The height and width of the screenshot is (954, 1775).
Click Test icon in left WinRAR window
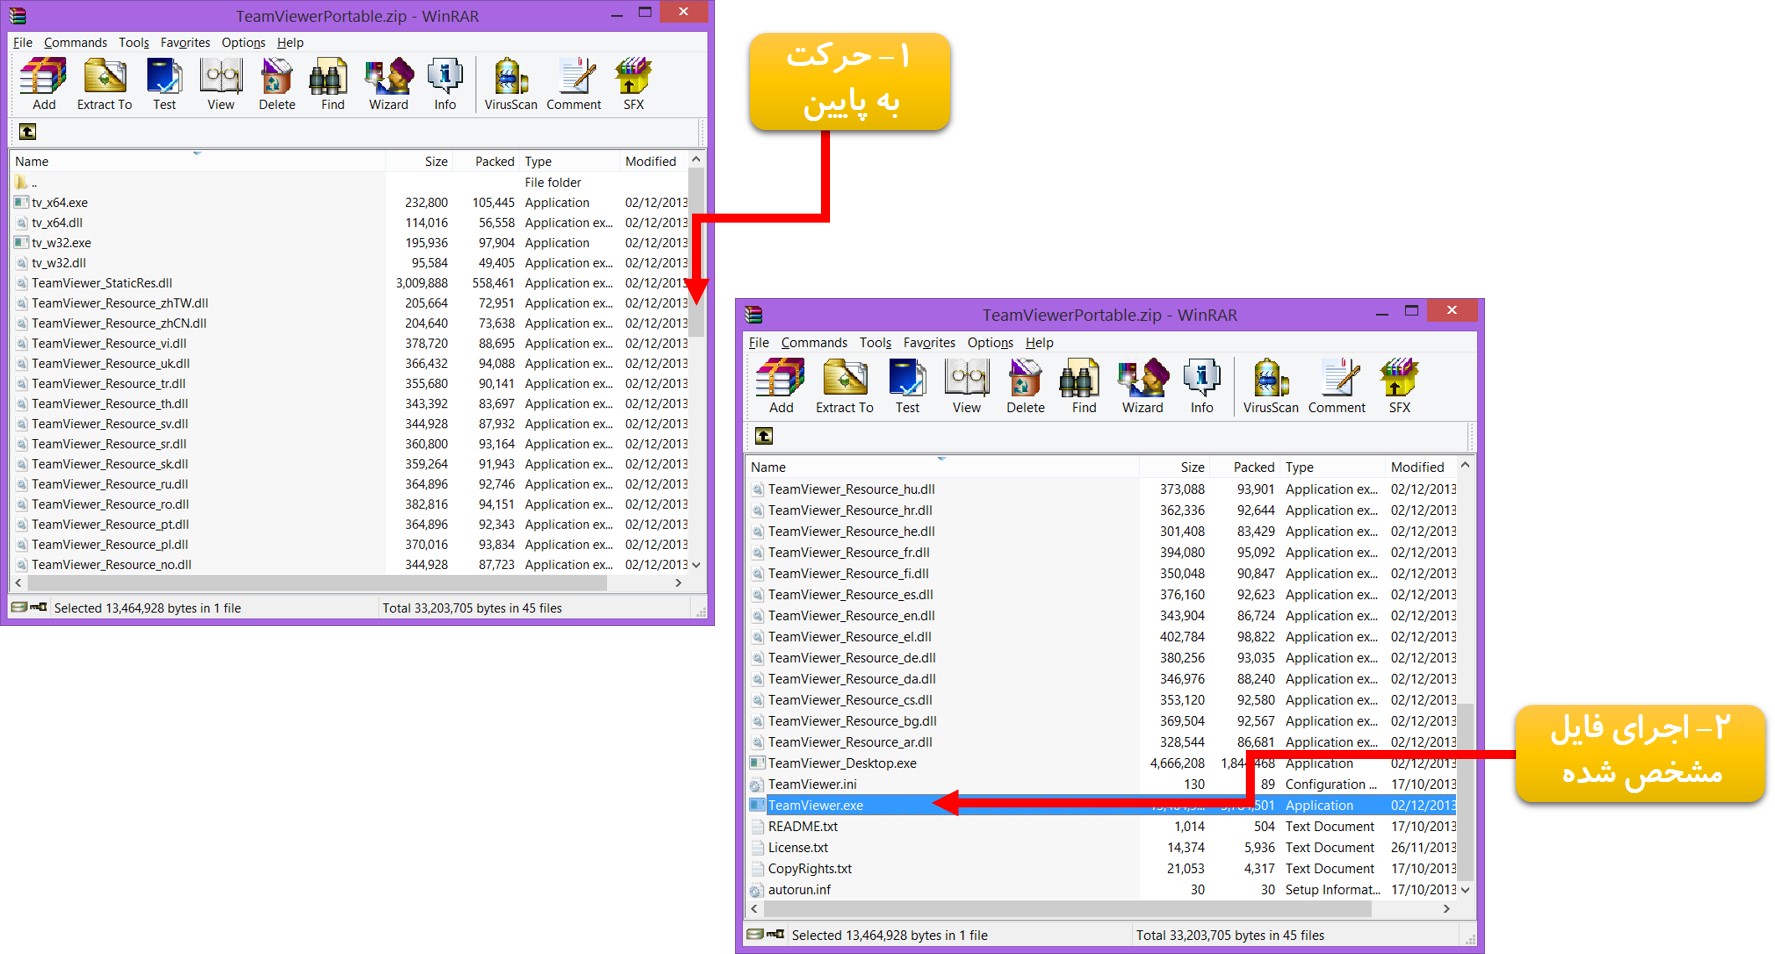(x=164, y=84)
